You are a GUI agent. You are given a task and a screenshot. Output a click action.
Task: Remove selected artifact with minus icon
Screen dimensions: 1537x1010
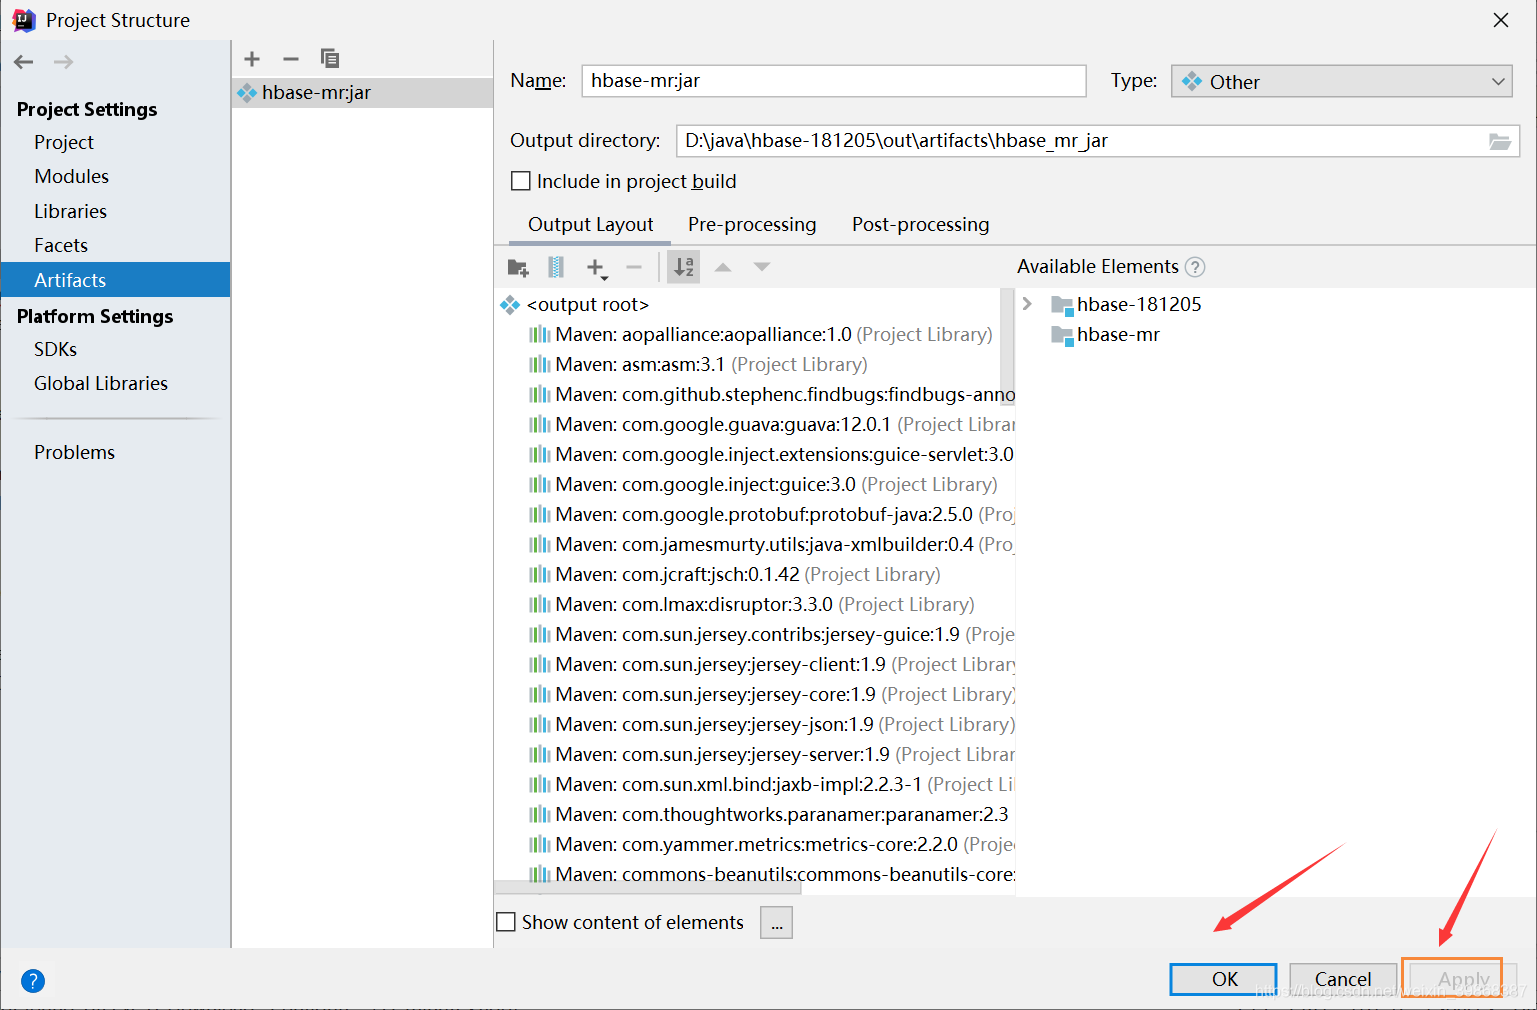[291, 59]
